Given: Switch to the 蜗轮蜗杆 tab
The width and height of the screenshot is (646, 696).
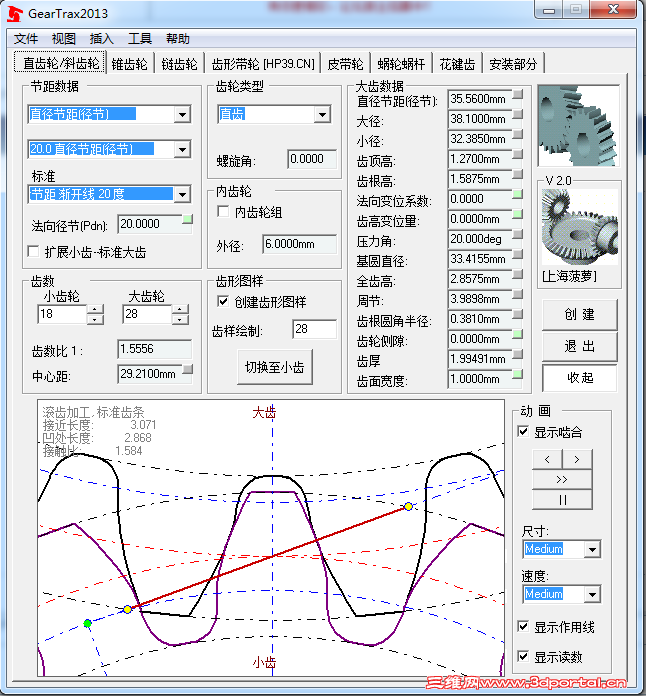Looking at the screenshot, I should (401, 64).
